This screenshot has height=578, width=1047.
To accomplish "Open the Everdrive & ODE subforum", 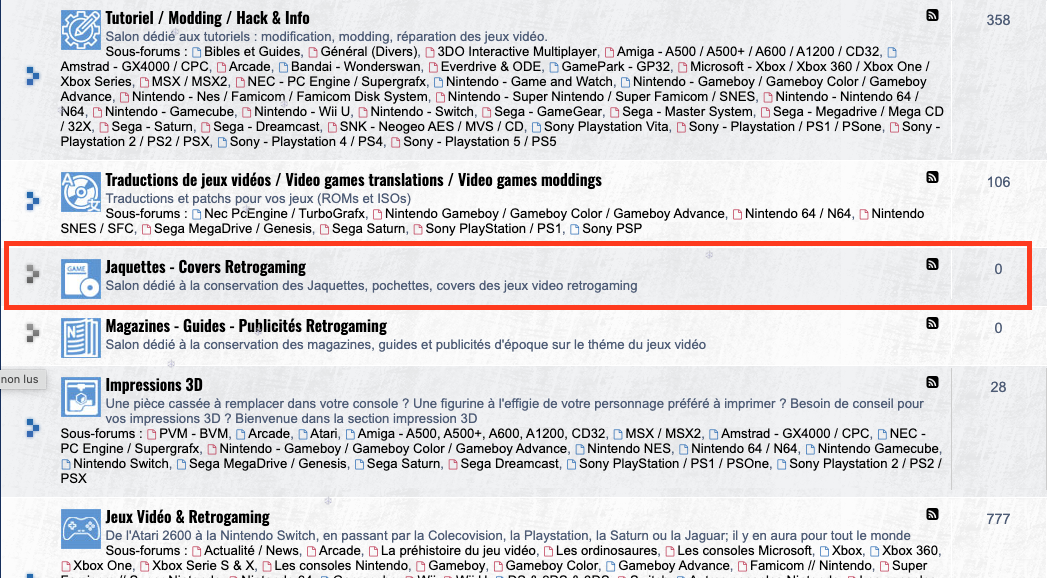I will [x=491, y=66].
